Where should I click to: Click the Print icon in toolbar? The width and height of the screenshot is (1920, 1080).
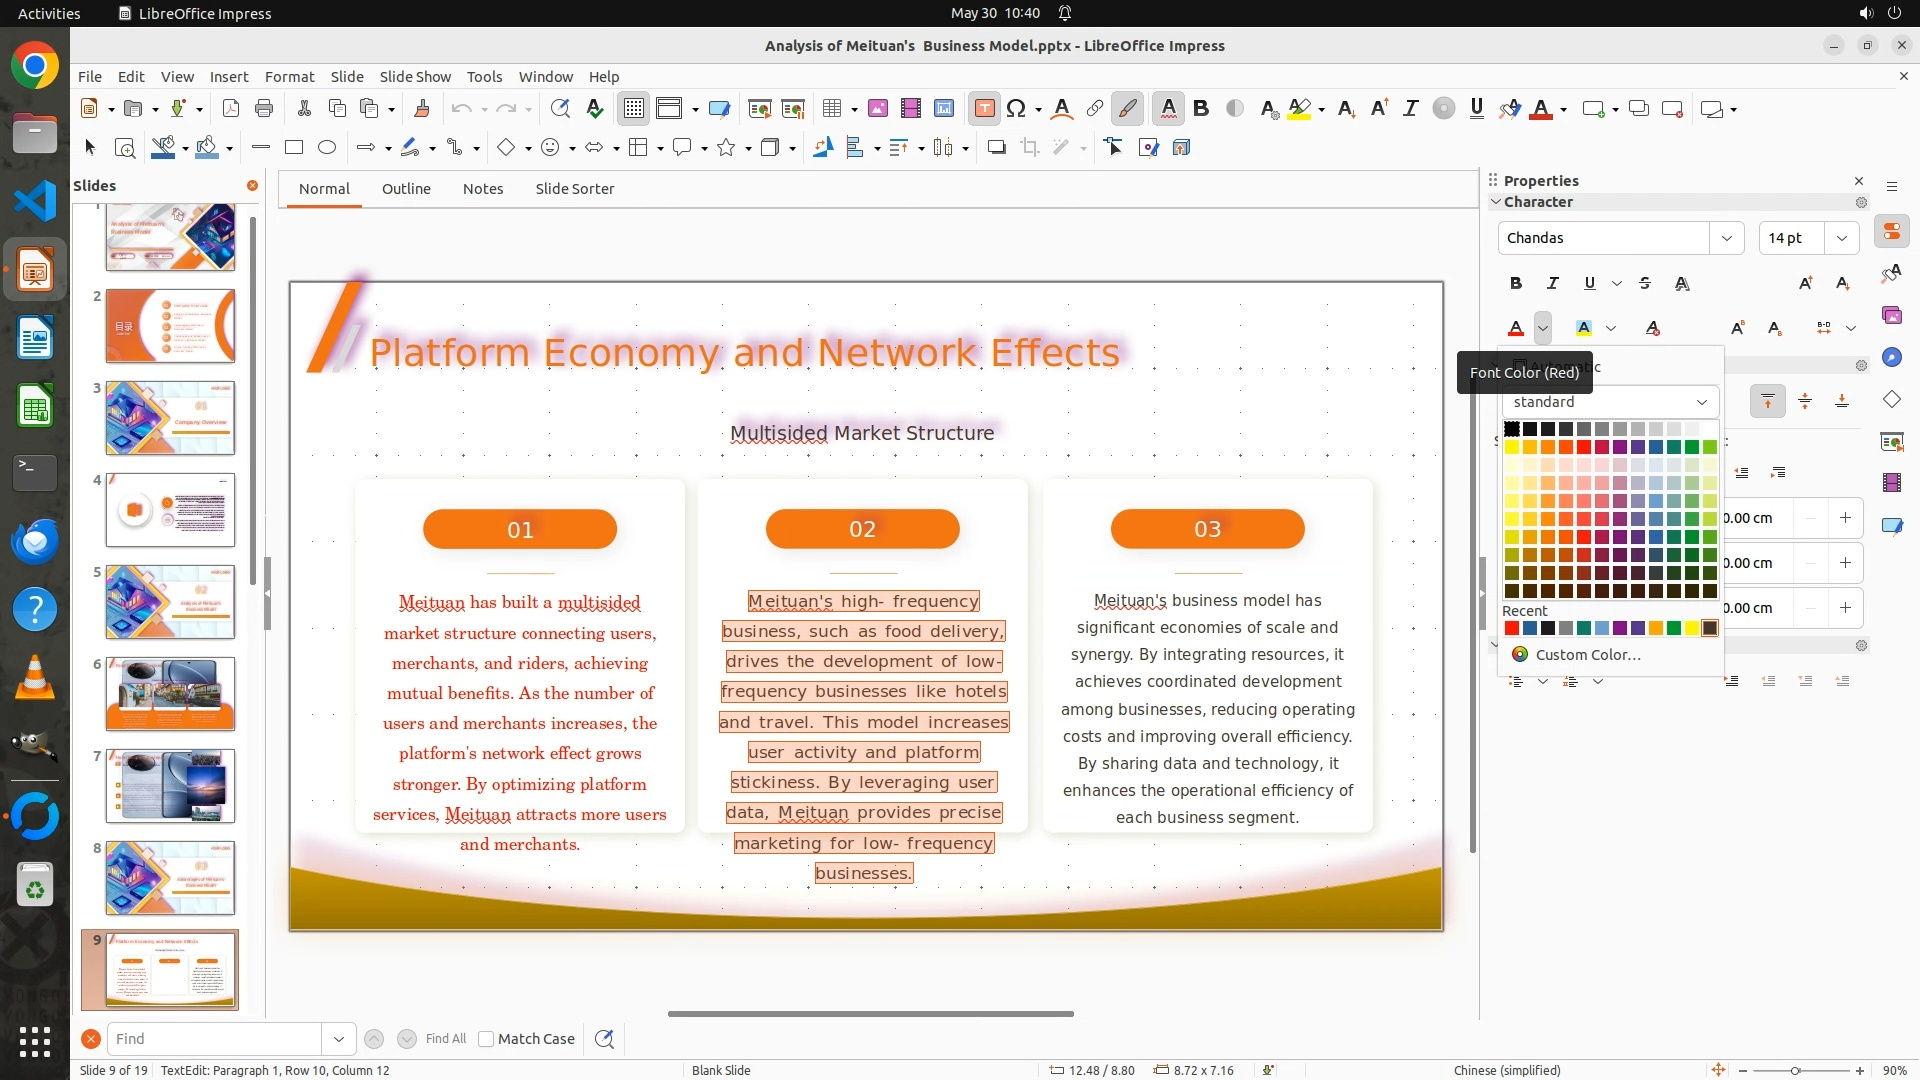(x=264, y=109)
